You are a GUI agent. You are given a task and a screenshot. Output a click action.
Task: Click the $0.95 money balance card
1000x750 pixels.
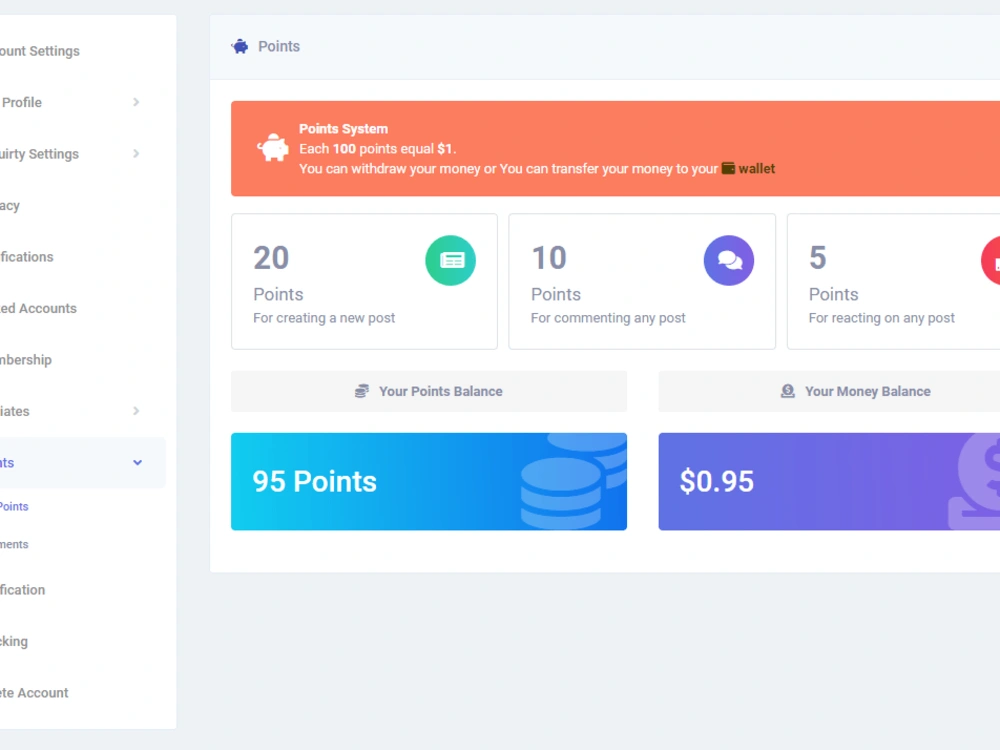point(829,482)
